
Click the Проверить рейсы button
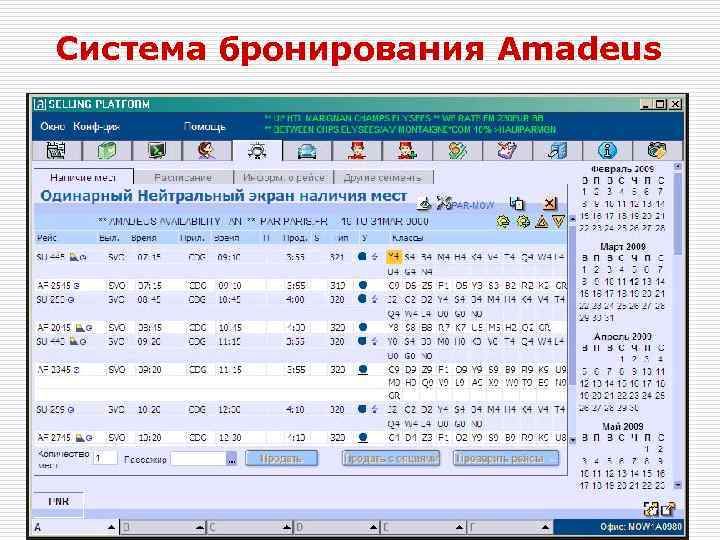click(x=506, y=458)
